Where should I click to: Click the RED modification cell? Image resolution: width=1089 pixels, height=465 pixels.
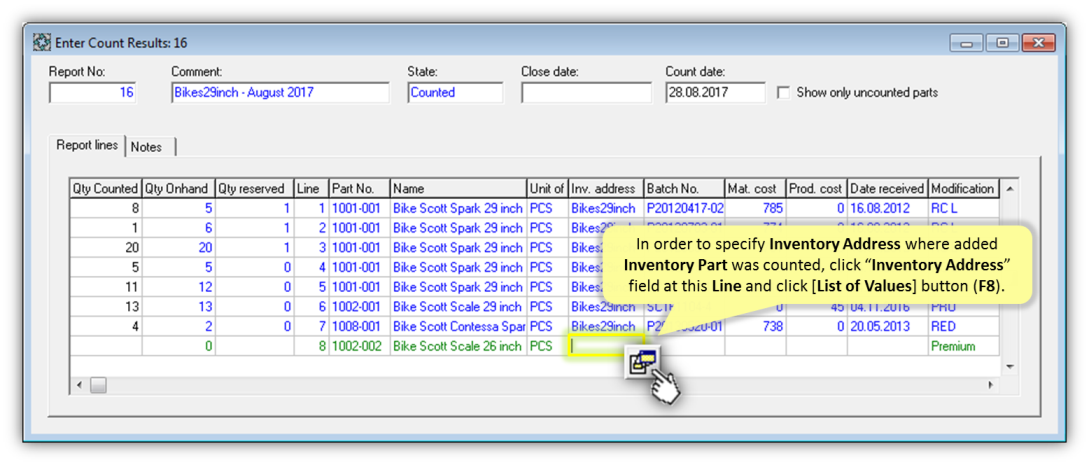point(963,326)
